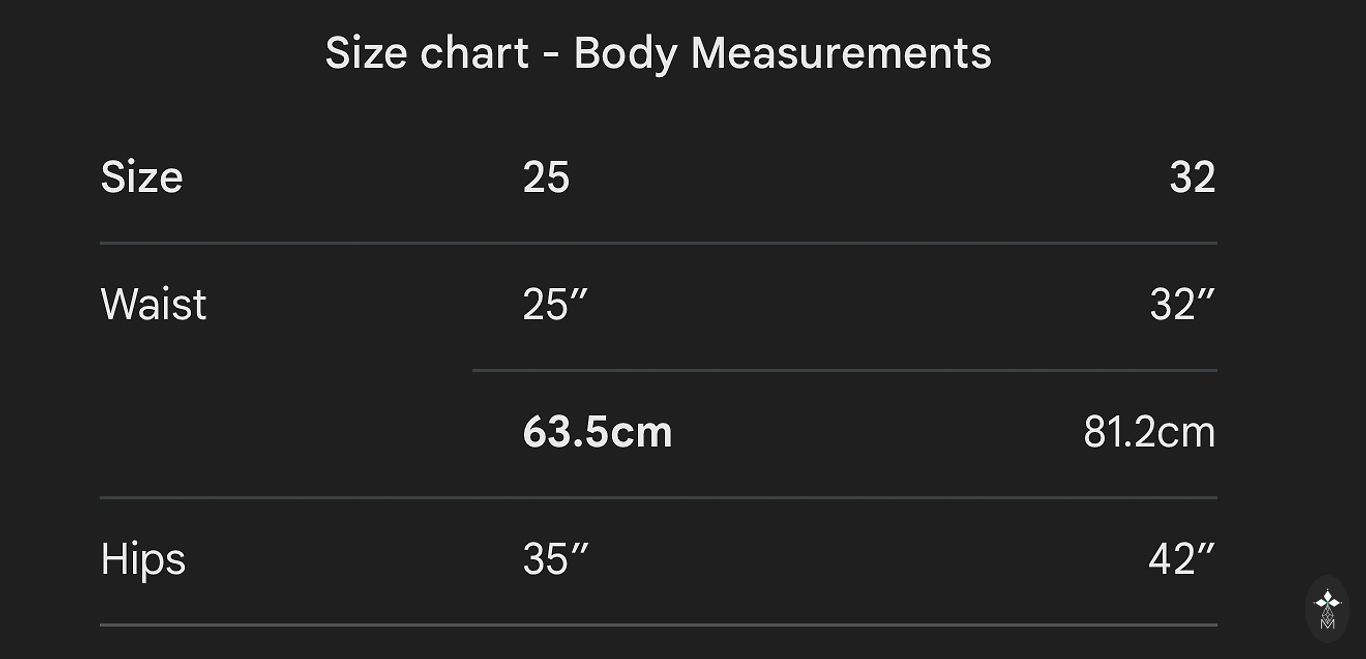Click the word Size in the chart title
The height and width of the screenshot is (659, 1366).
pos(366,53)
